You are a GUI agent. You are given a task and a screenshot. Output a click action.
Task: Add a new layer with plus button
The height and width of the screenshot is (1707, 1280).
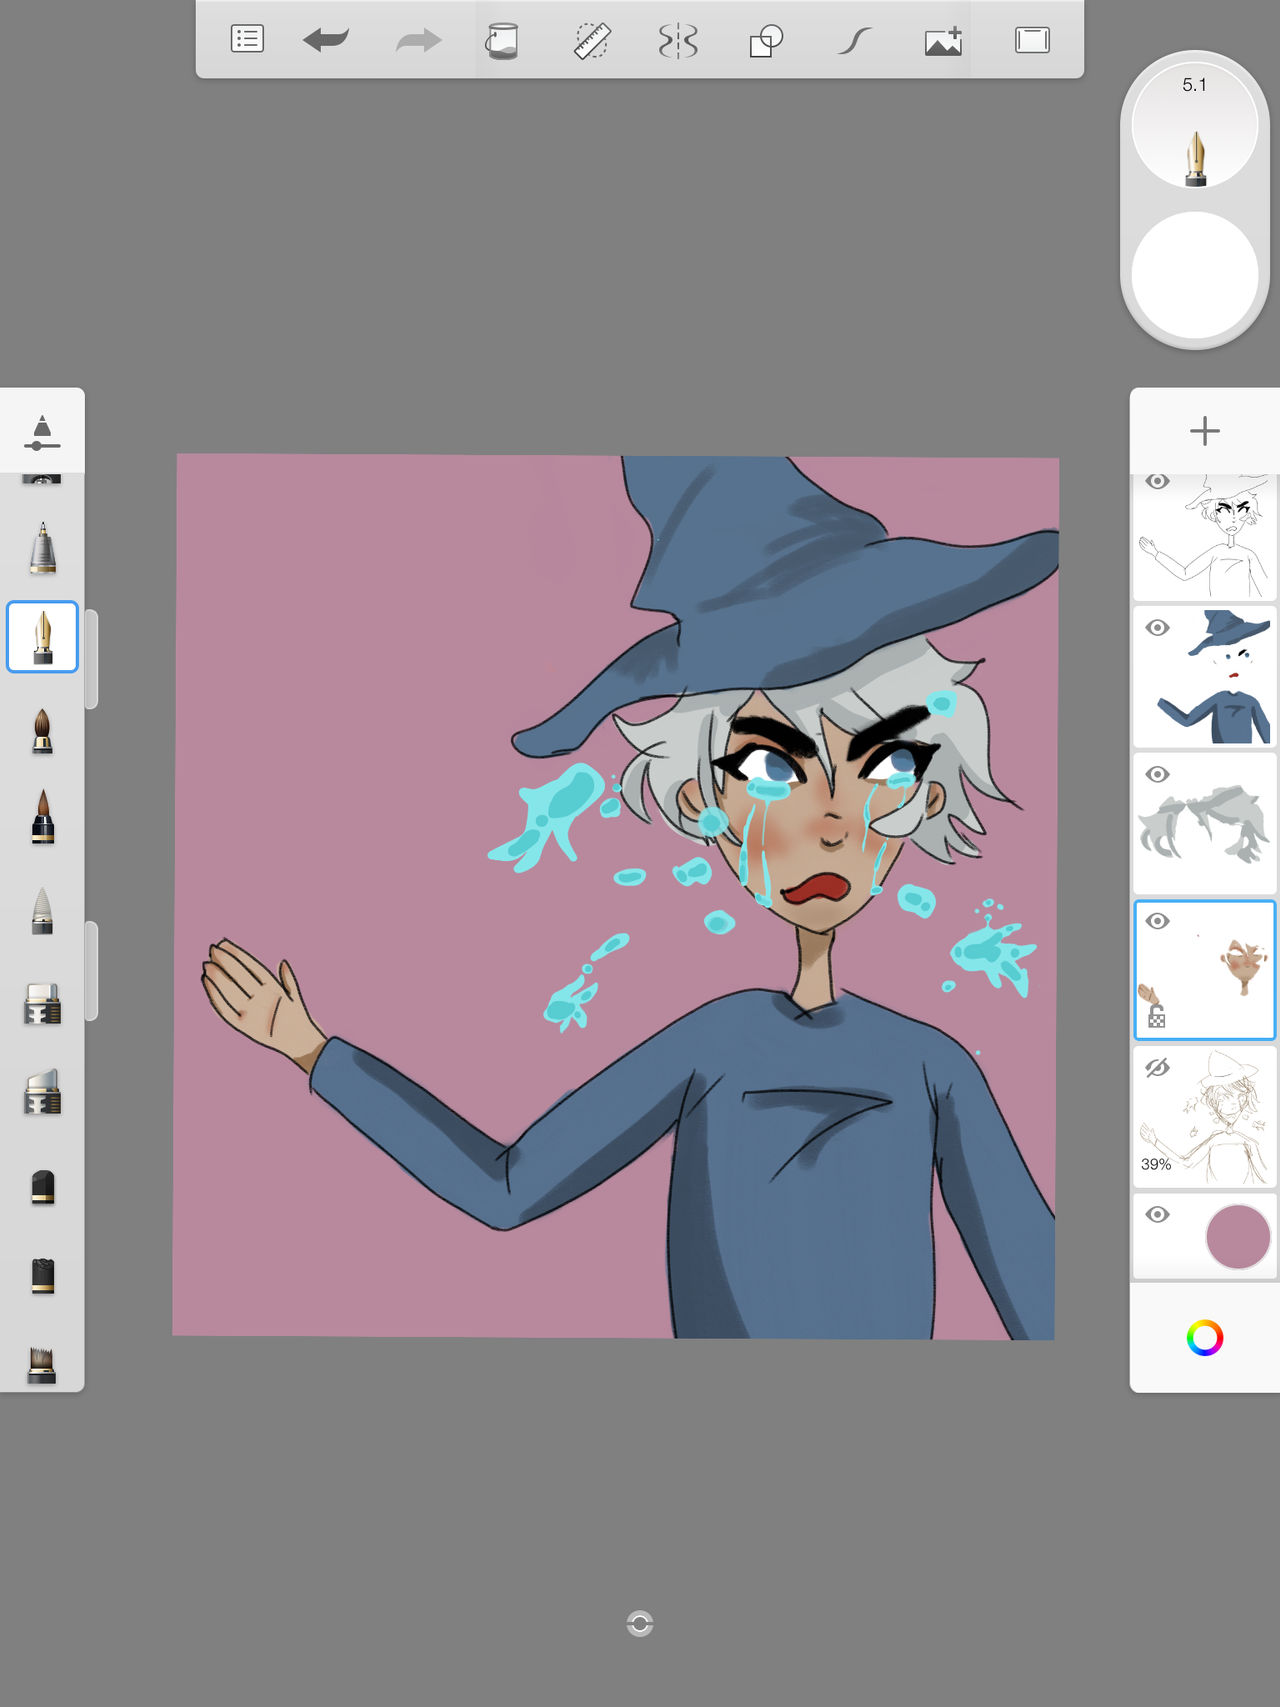pyautogui.click(x=1204, y=431)
